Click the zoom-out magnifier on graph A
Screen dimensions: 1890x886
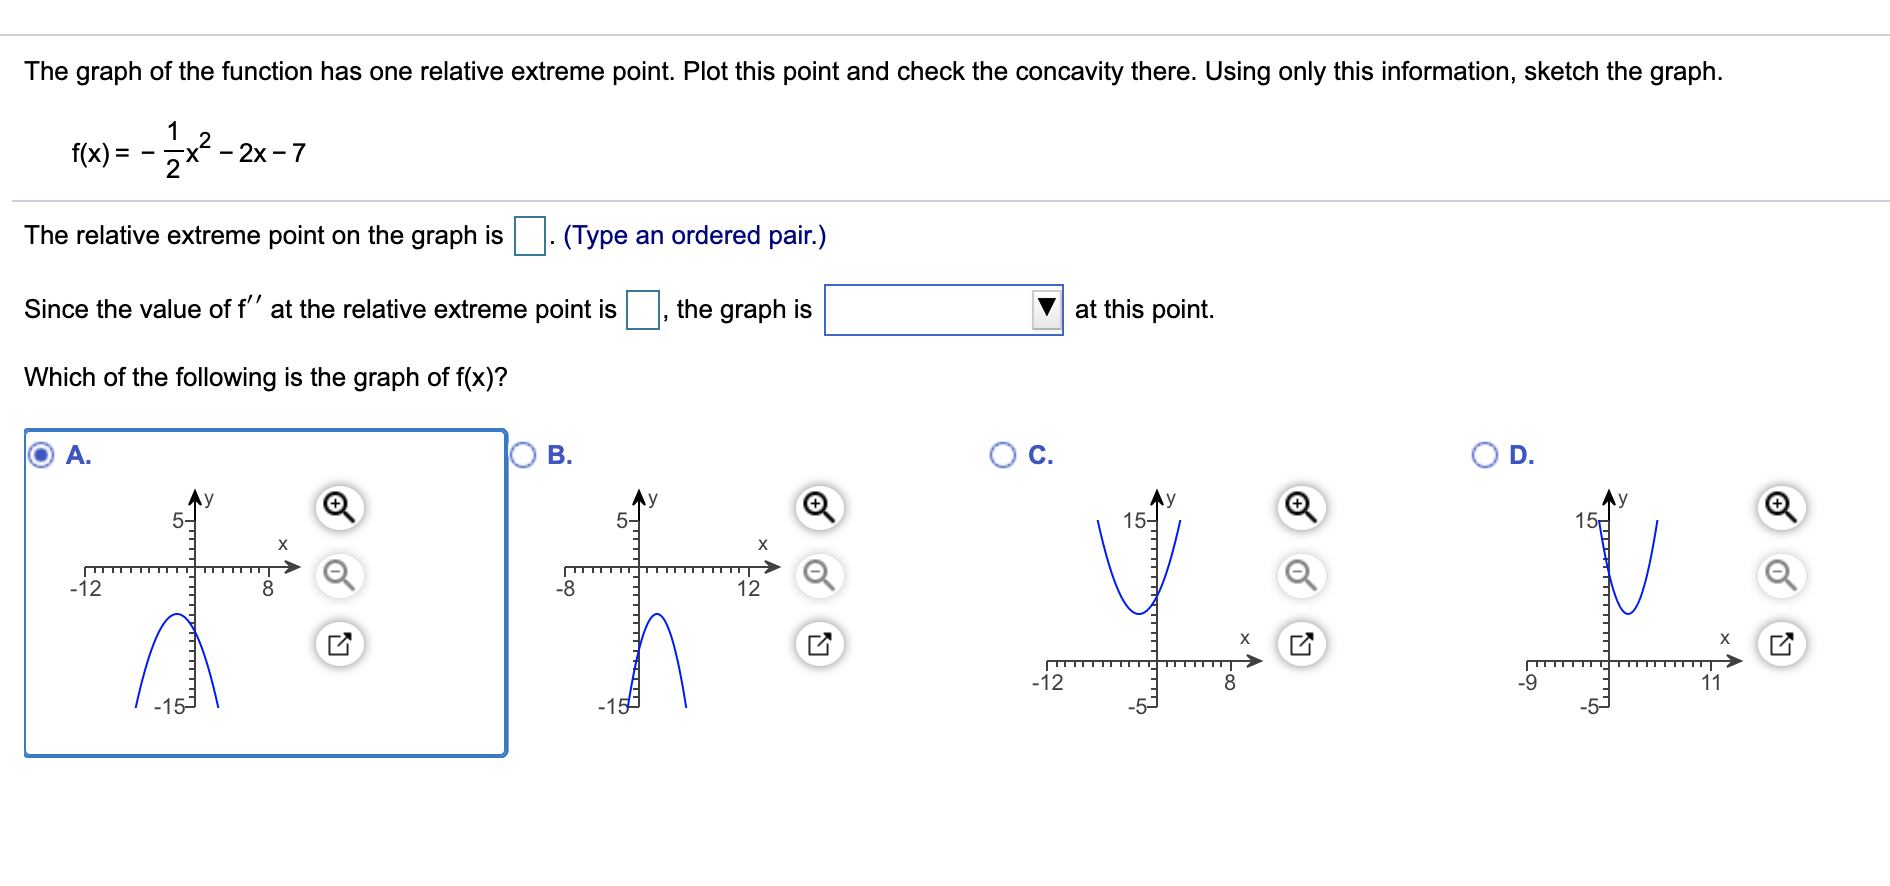[x=340, y=576]
